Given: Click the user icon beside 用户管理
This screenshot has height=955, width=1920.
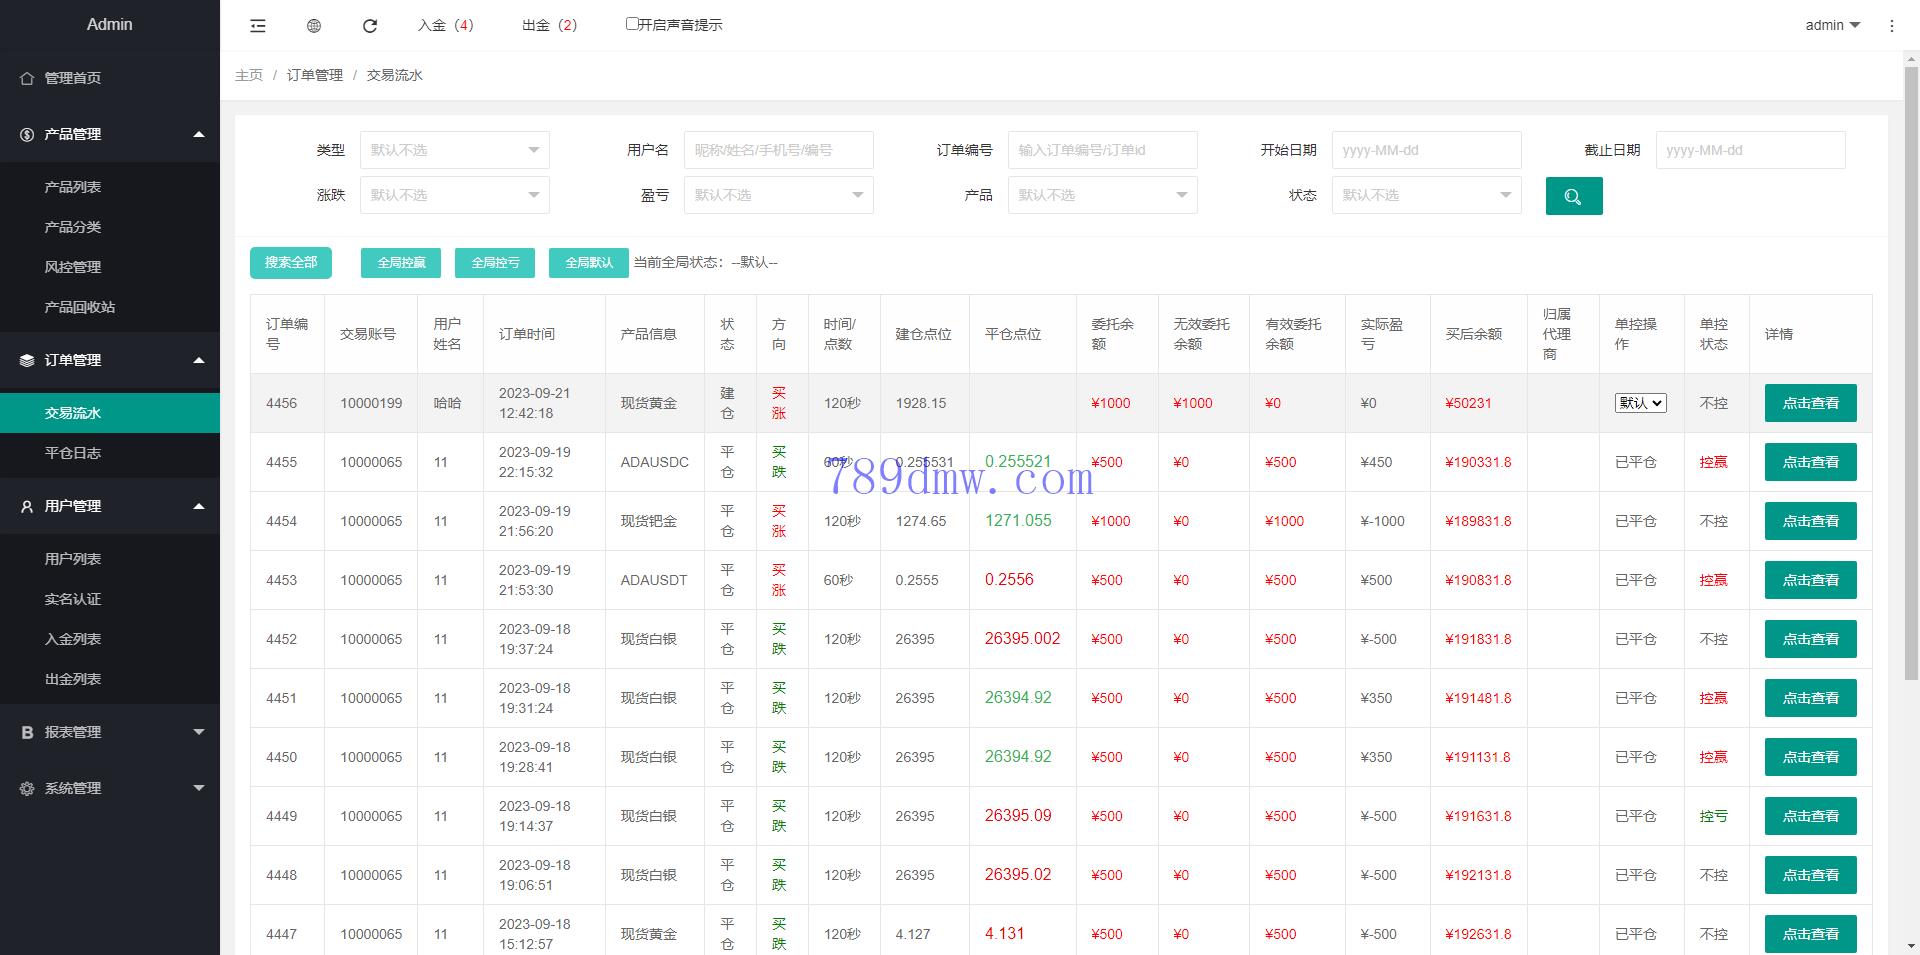Looking at the screenshot, I should point(27,507).
